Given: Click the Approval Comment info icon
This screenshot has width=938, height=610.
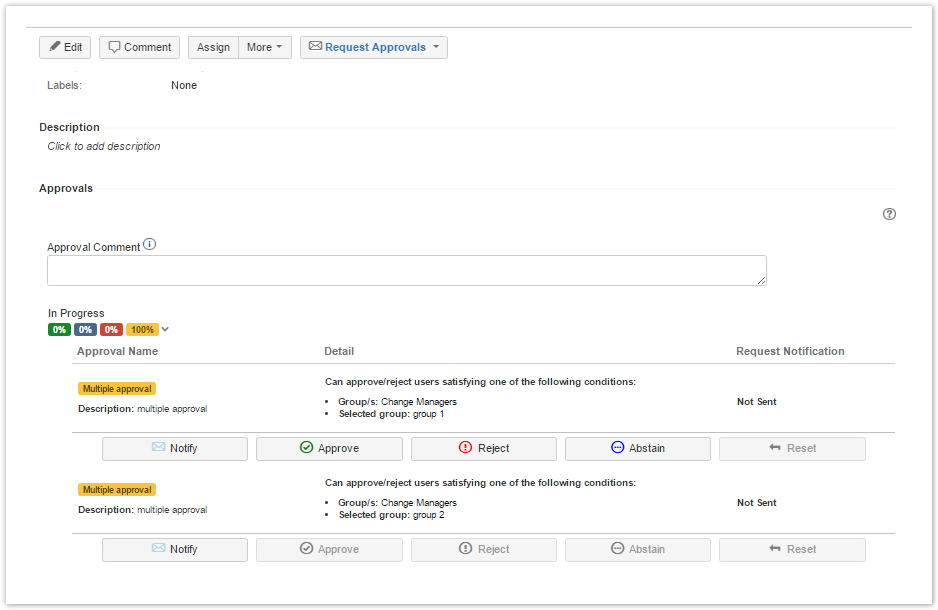Looking at the screenshot, I should click(x=149, y=245).
